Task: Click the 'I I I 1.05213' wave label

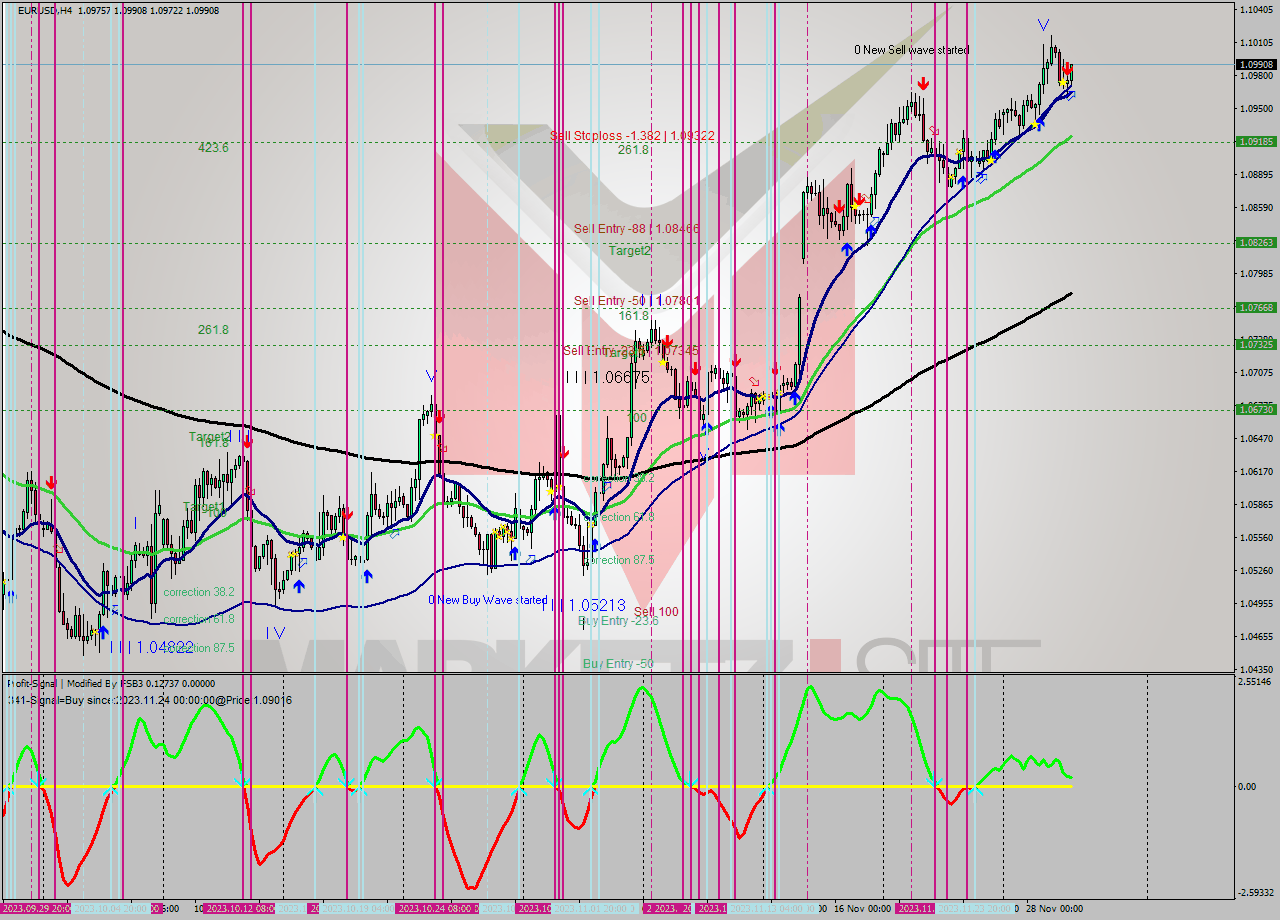Action: pyautogui.click(x=584, y=605)
